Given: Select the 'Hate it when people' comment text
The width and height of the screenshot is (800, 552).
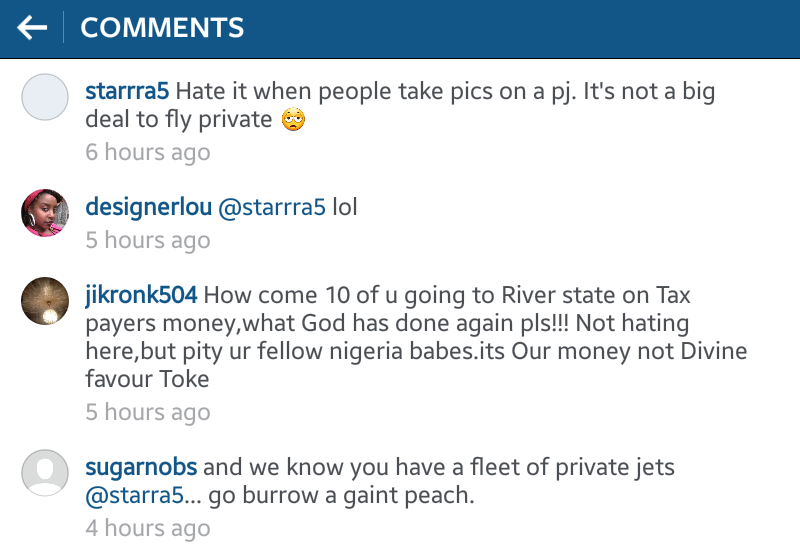Looking at the screenshot, I should (x=445, y=92).
